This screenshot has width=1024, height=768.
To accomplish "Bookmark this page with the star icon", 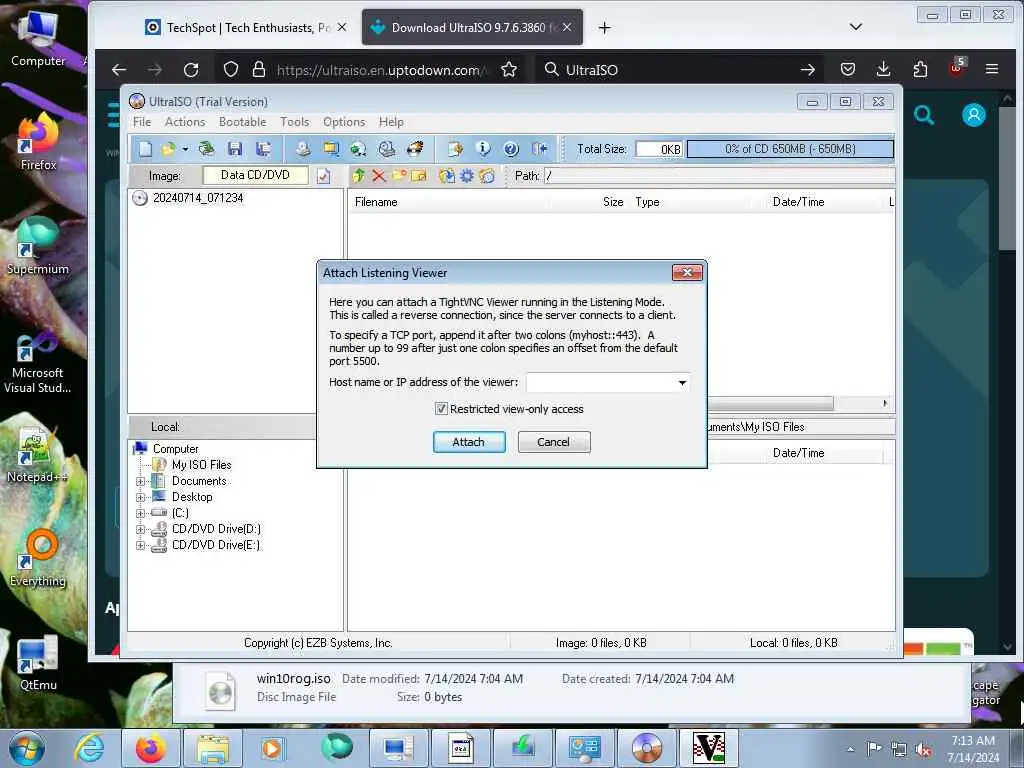I will click(509, 70).
